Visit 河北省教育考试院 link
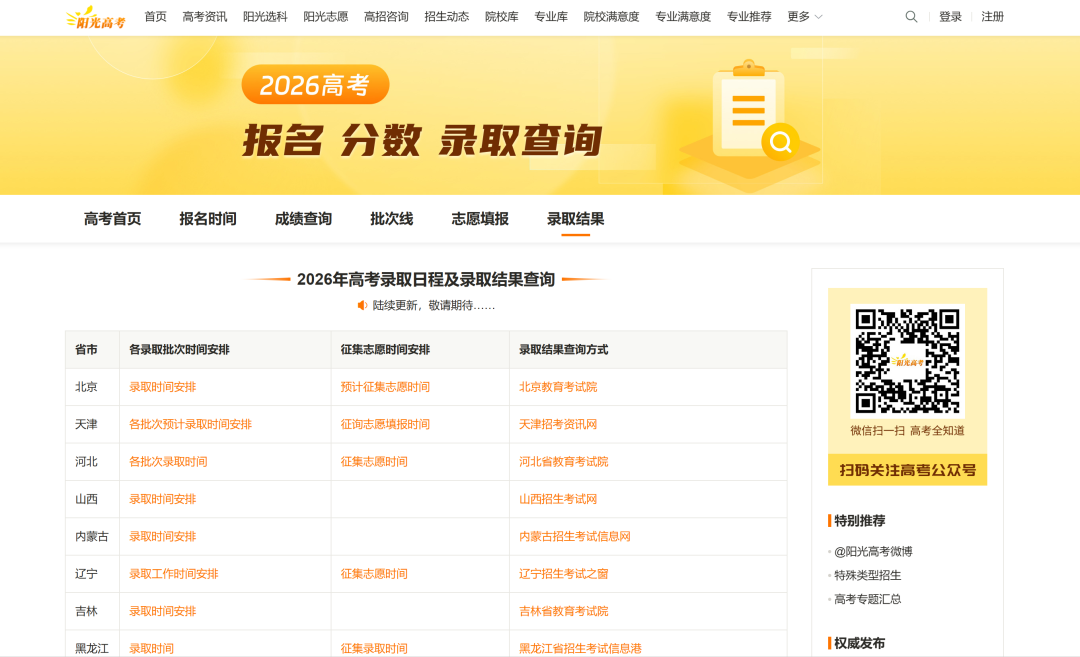 563,461
